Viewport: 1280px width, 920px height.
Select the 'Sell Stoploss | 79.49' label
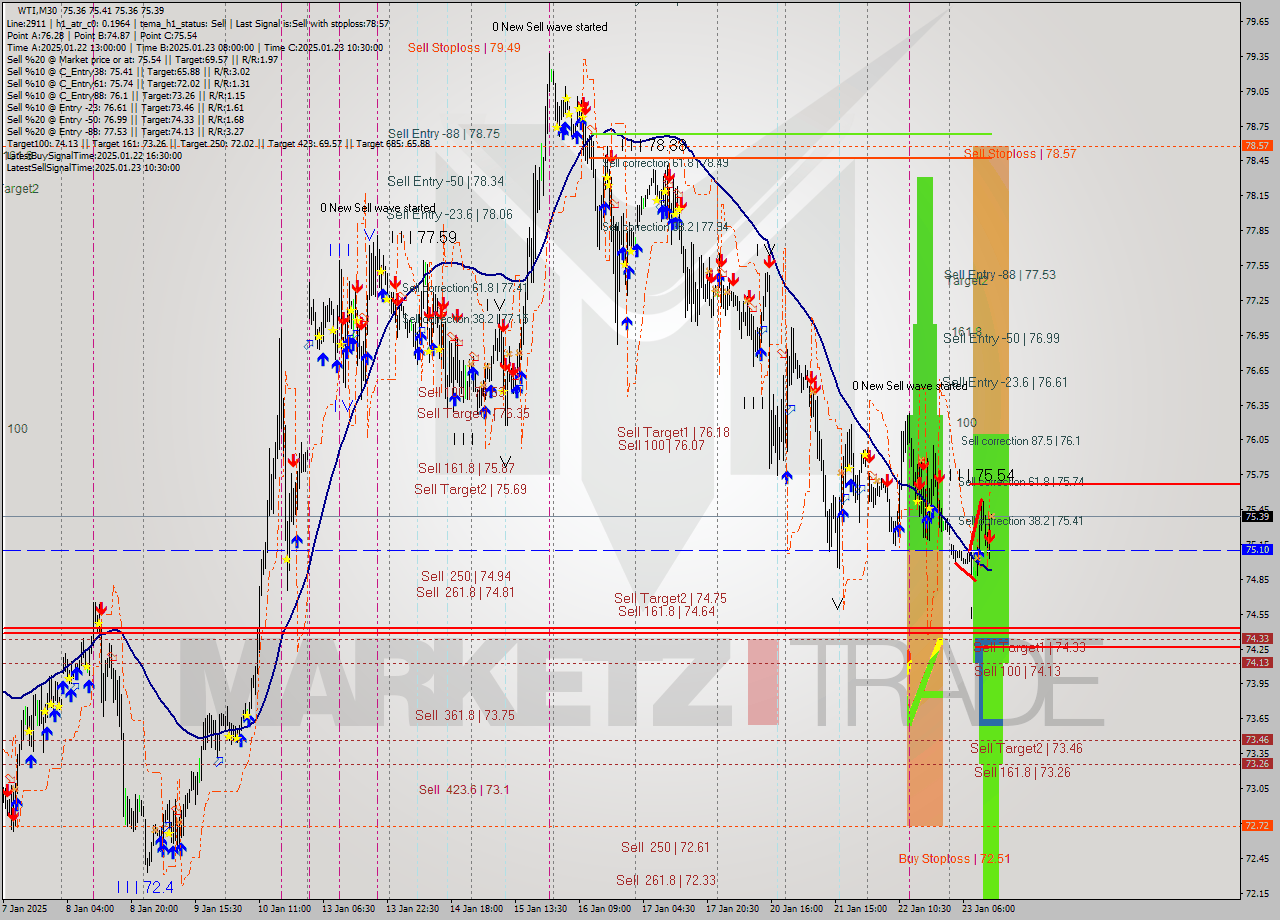point(464,47)
